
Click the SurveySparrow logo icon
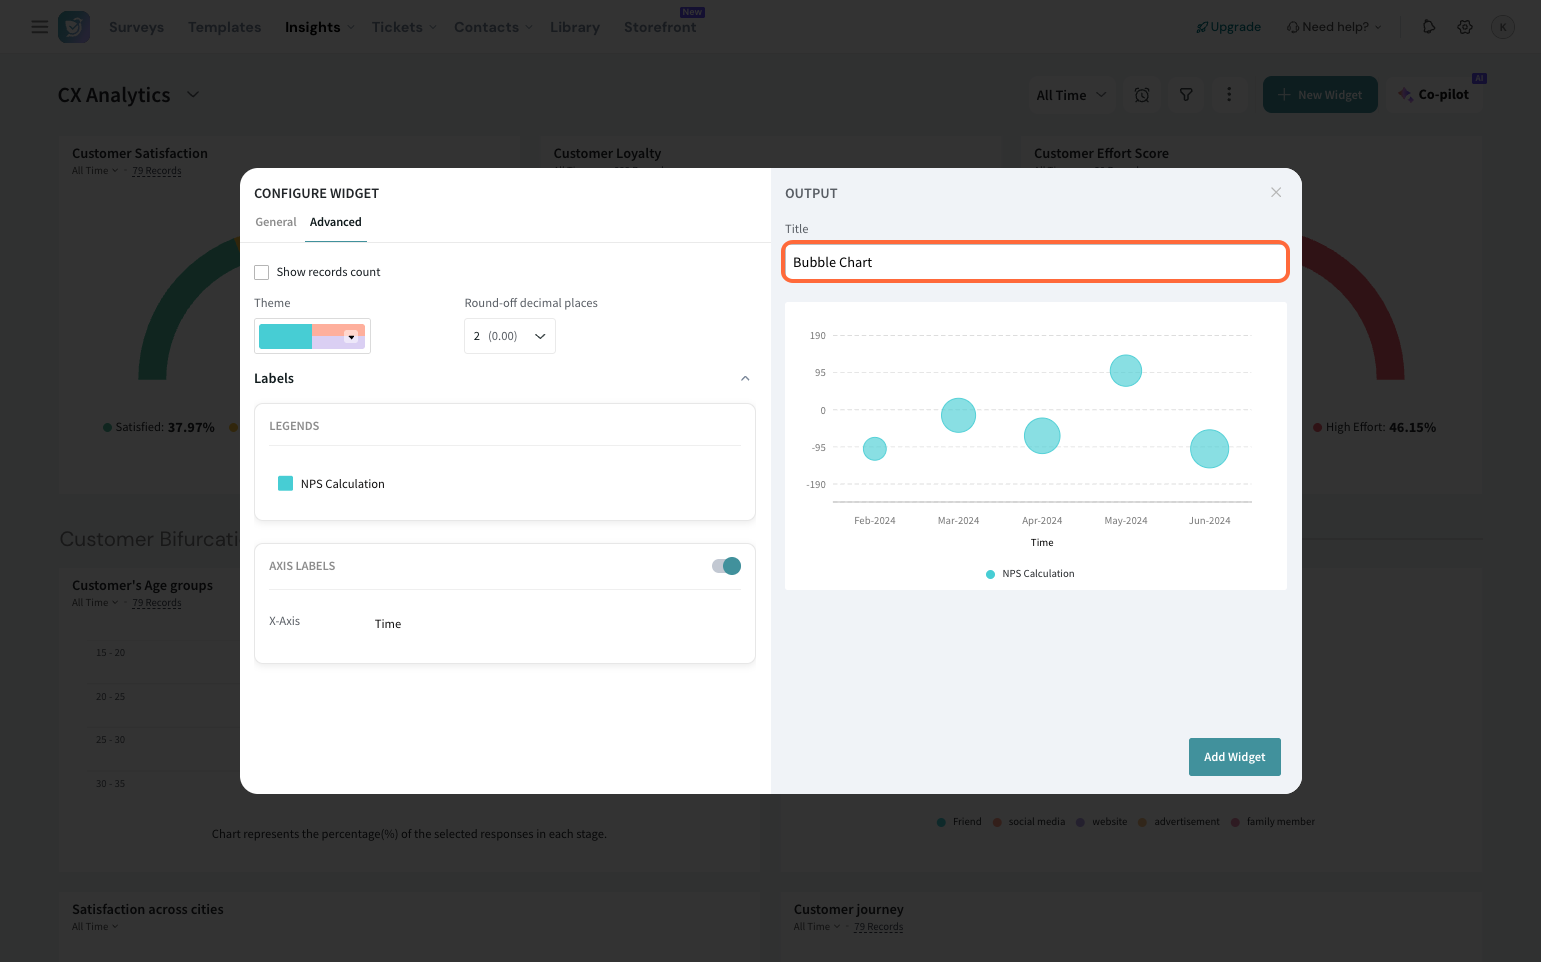coord(74,27)
